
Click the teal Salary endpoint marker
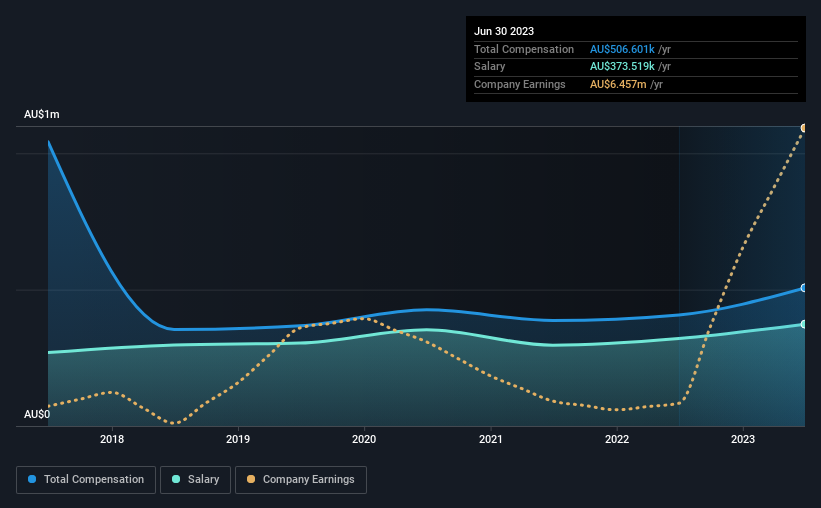coord(804,324)
